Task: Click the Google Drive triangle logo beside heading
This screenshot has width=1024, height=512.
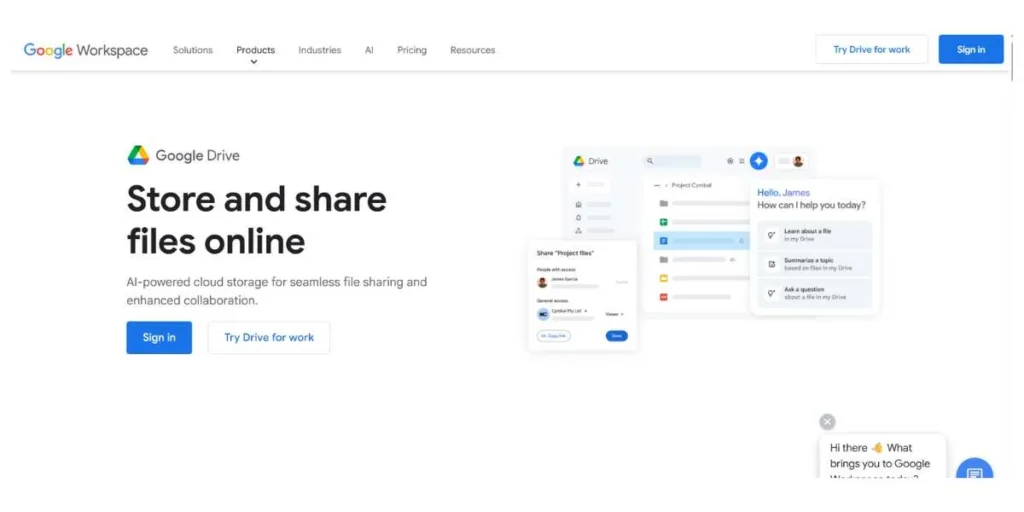Action: (138, 155)
